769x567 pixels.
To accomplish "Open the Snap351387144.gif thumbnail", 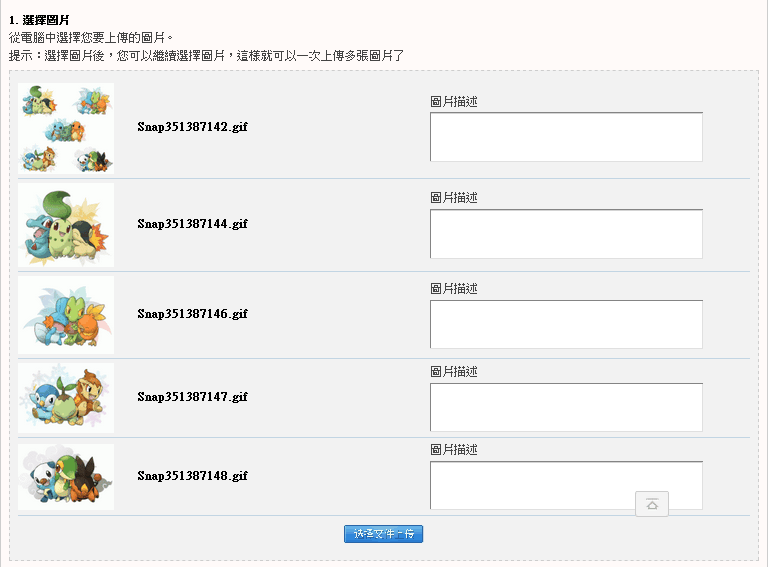I will [66, 225].
